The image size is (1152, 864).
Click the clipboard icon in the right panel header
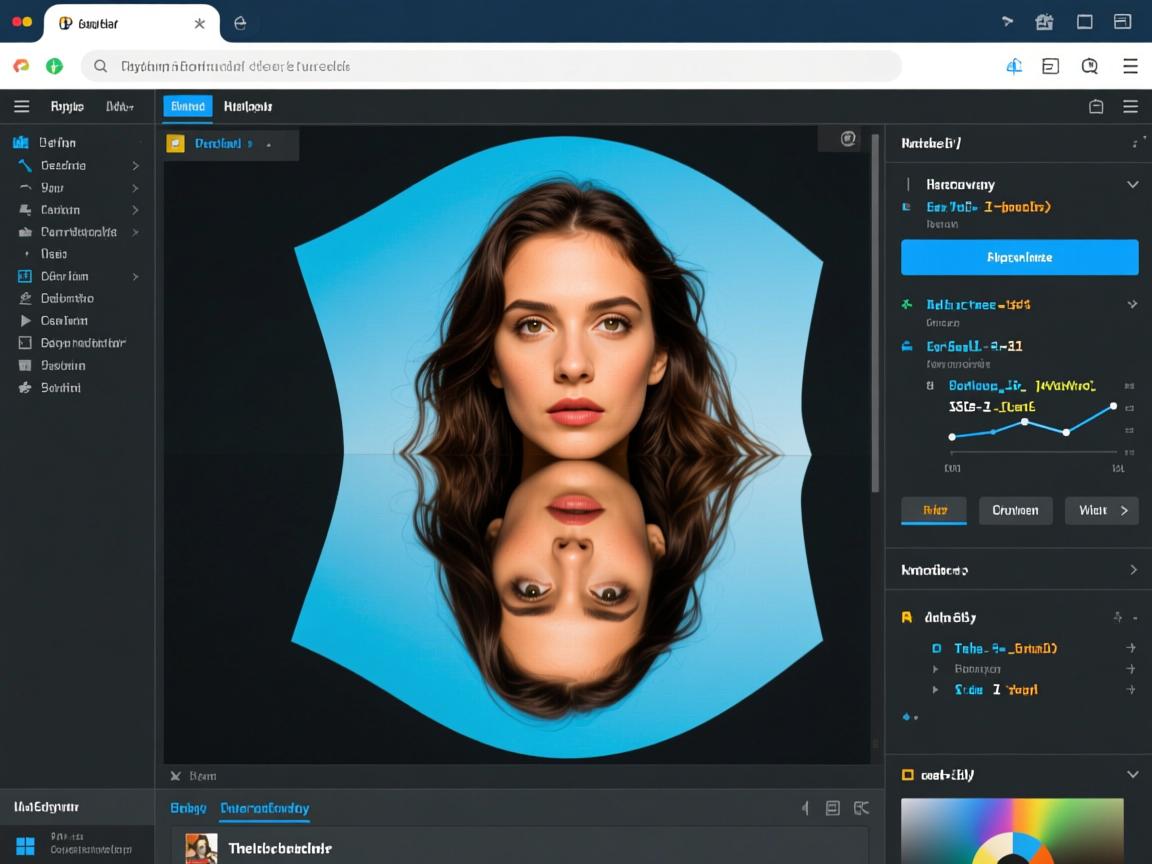(1096, 107)
